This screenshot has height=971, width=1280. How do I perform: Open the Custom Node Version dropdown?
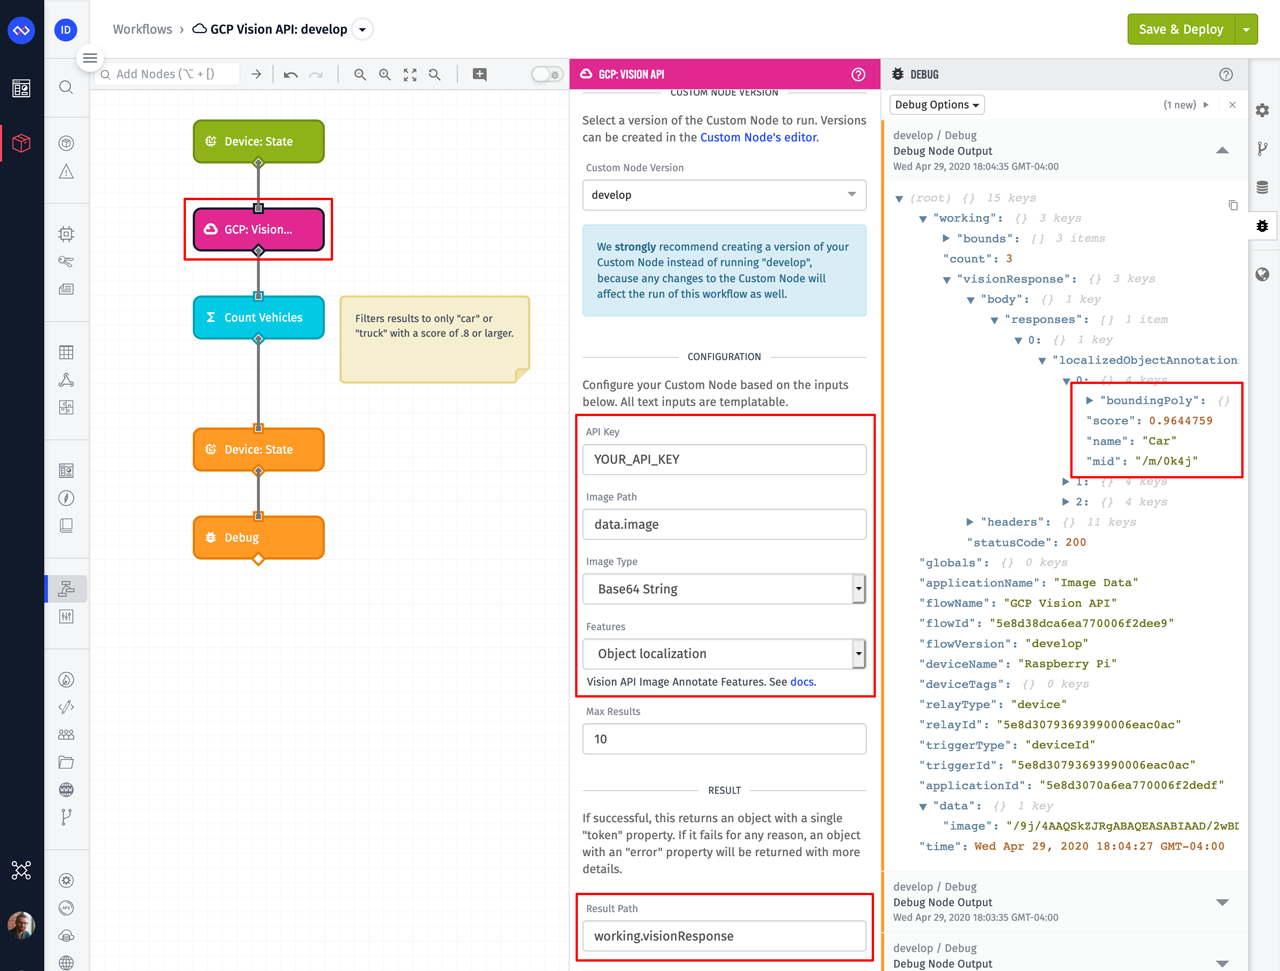724,195
